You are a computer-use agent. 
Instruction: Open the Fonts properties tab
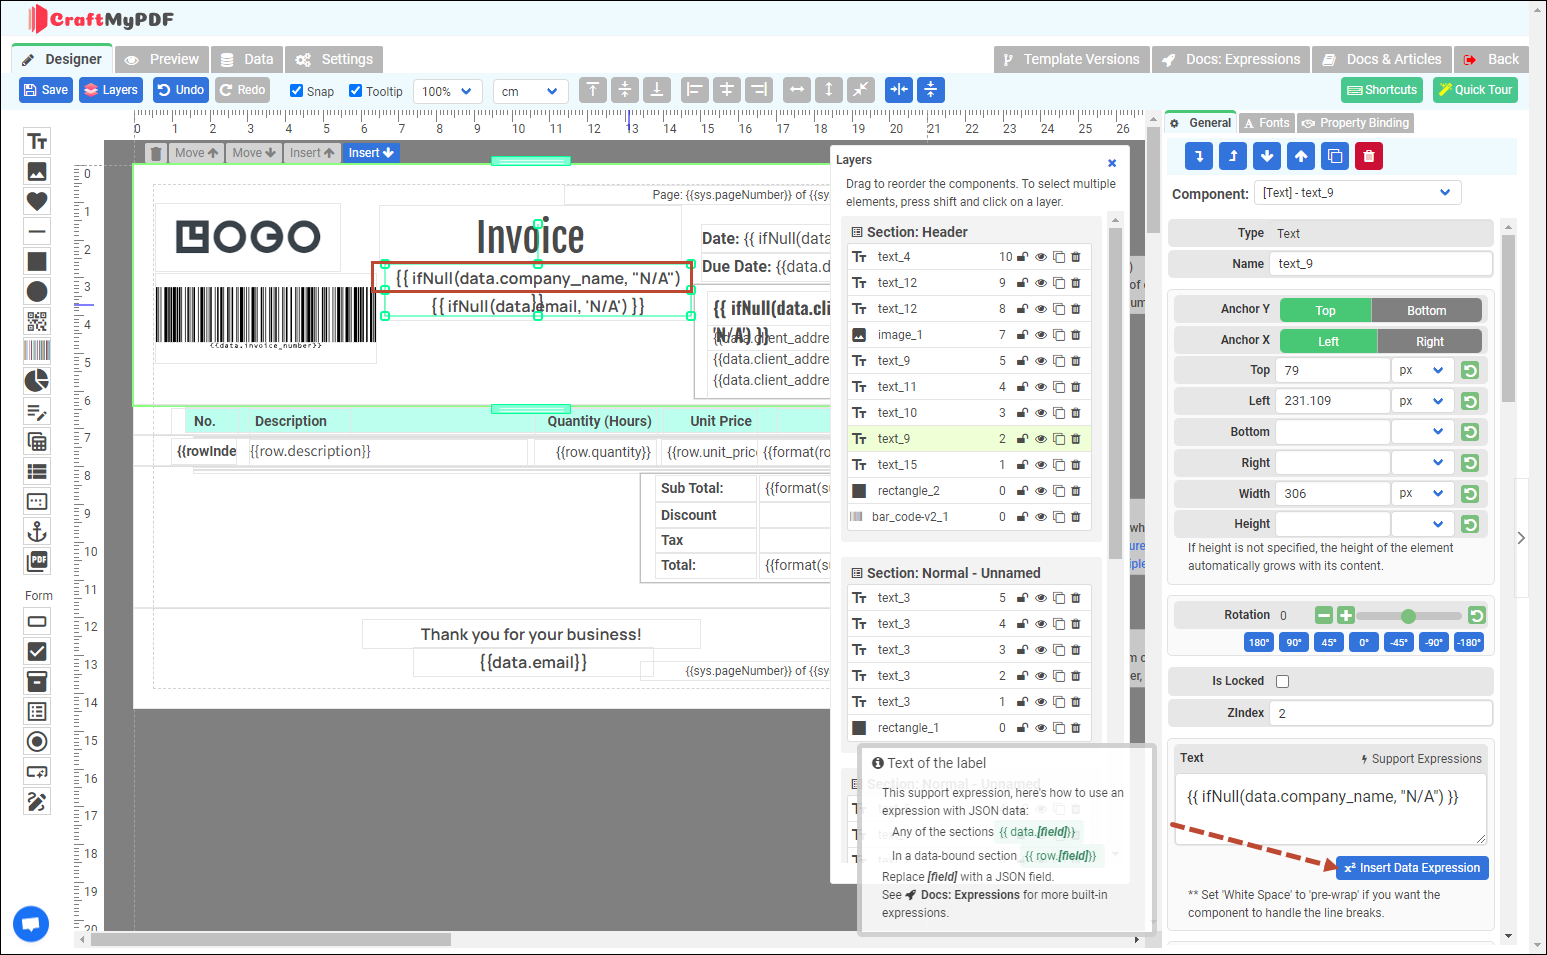point(1267,123)
